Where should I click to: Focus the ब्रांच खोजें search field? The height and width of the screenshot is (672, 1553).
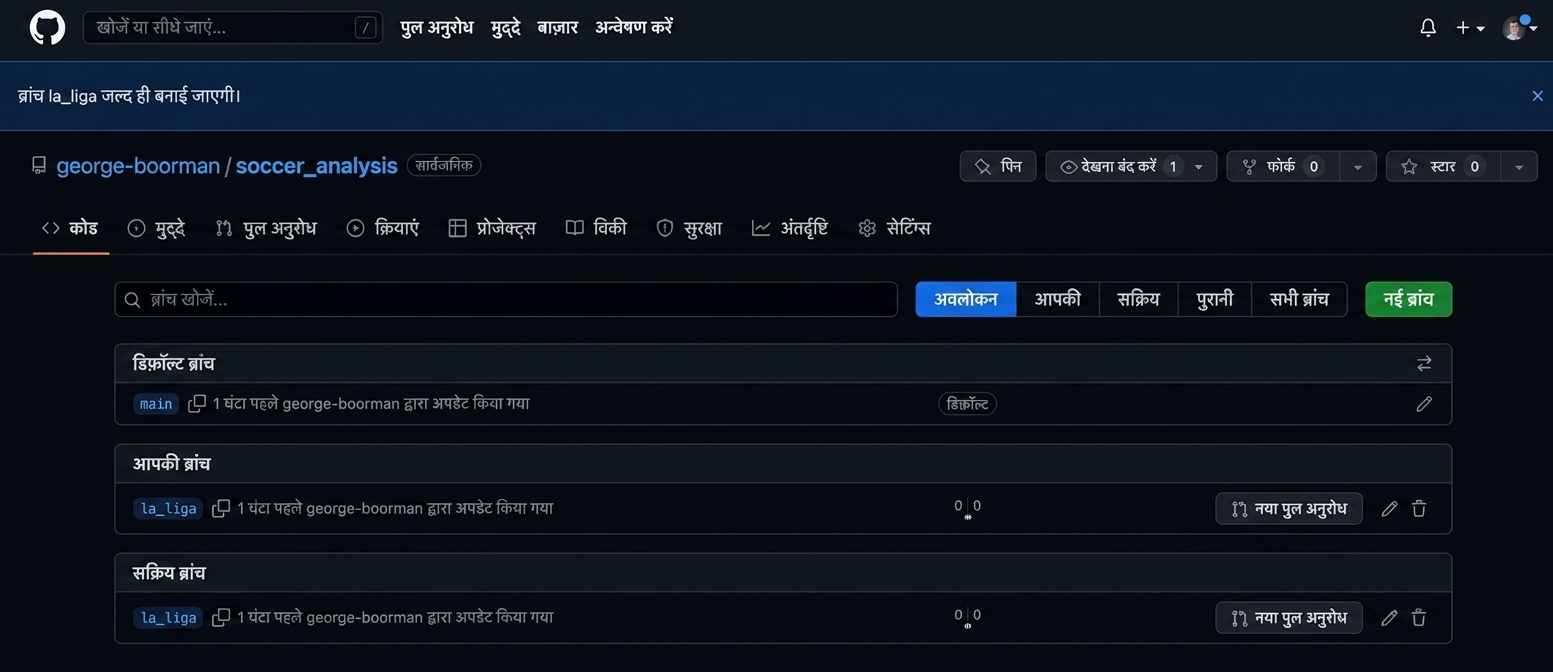(x=506, y=300)
